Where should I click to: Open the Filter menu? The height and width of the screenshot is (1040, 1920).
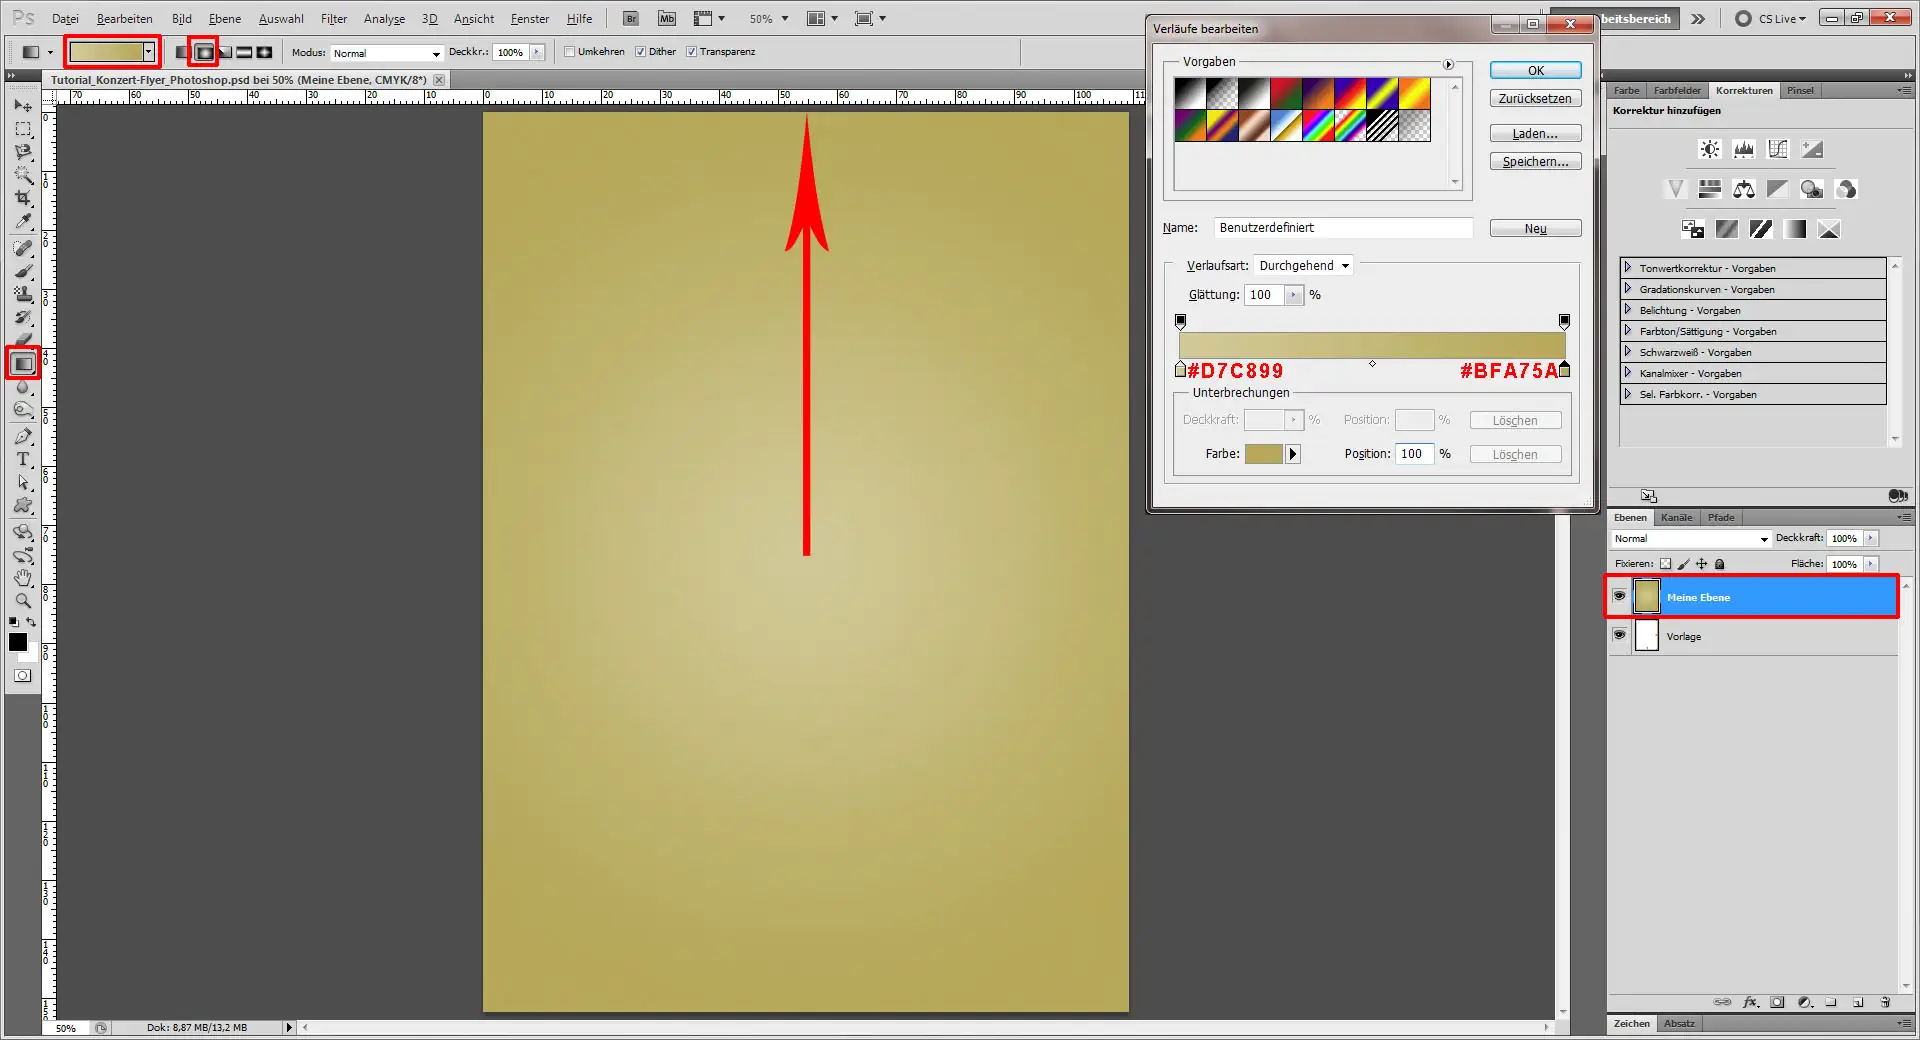tap(333, 18)
